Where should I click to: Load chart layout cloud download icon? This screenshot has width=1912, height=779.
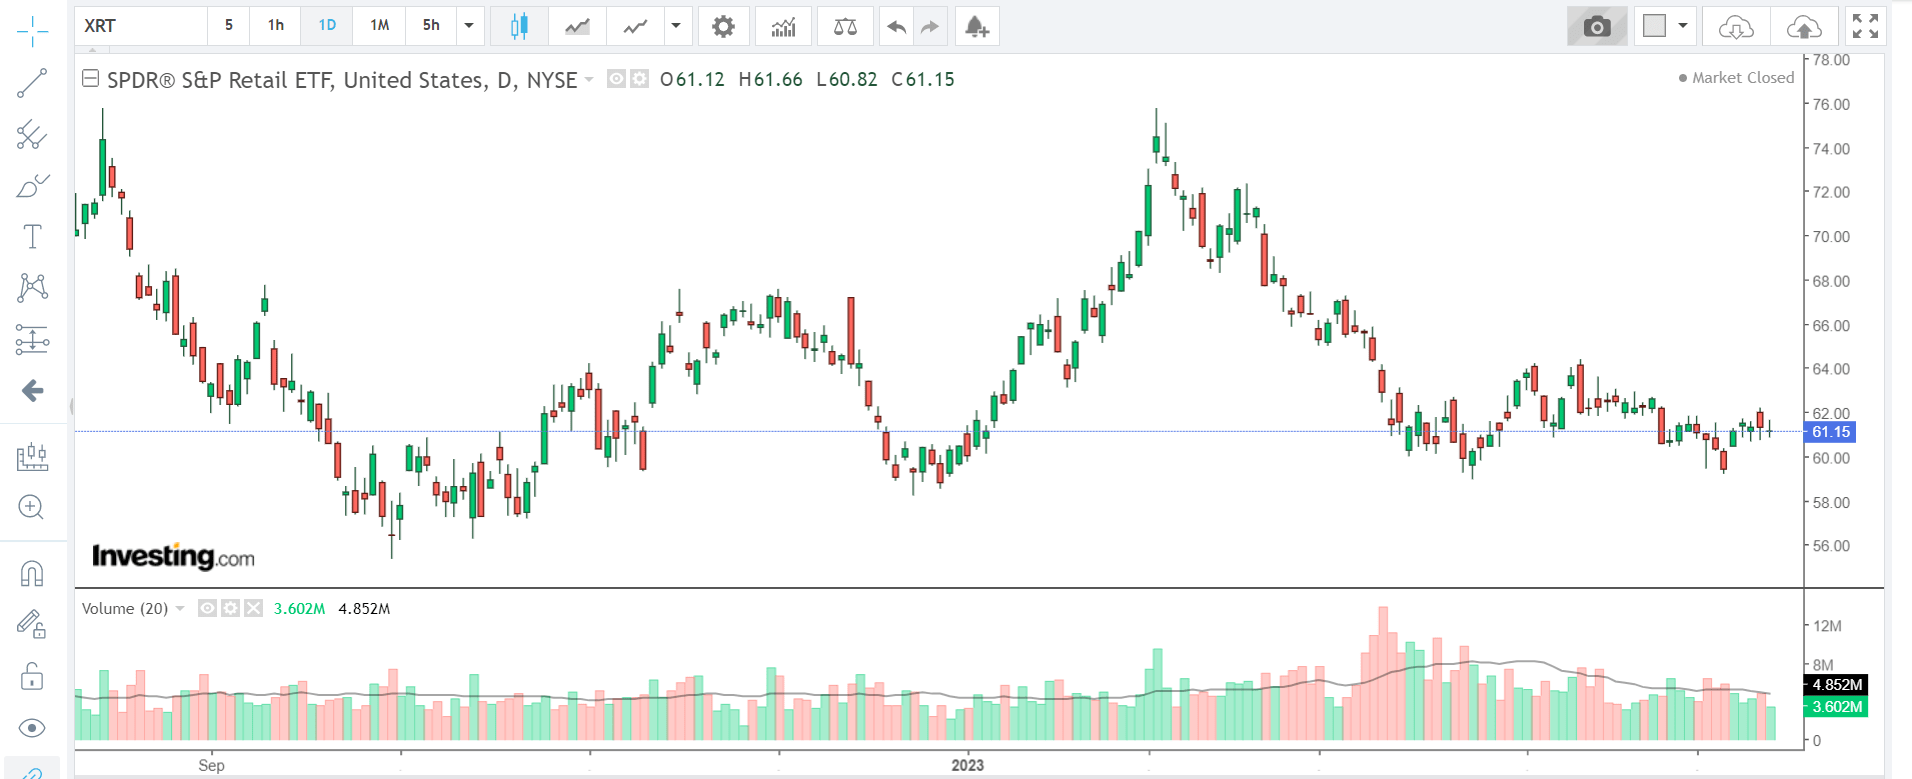(1736, 27)
